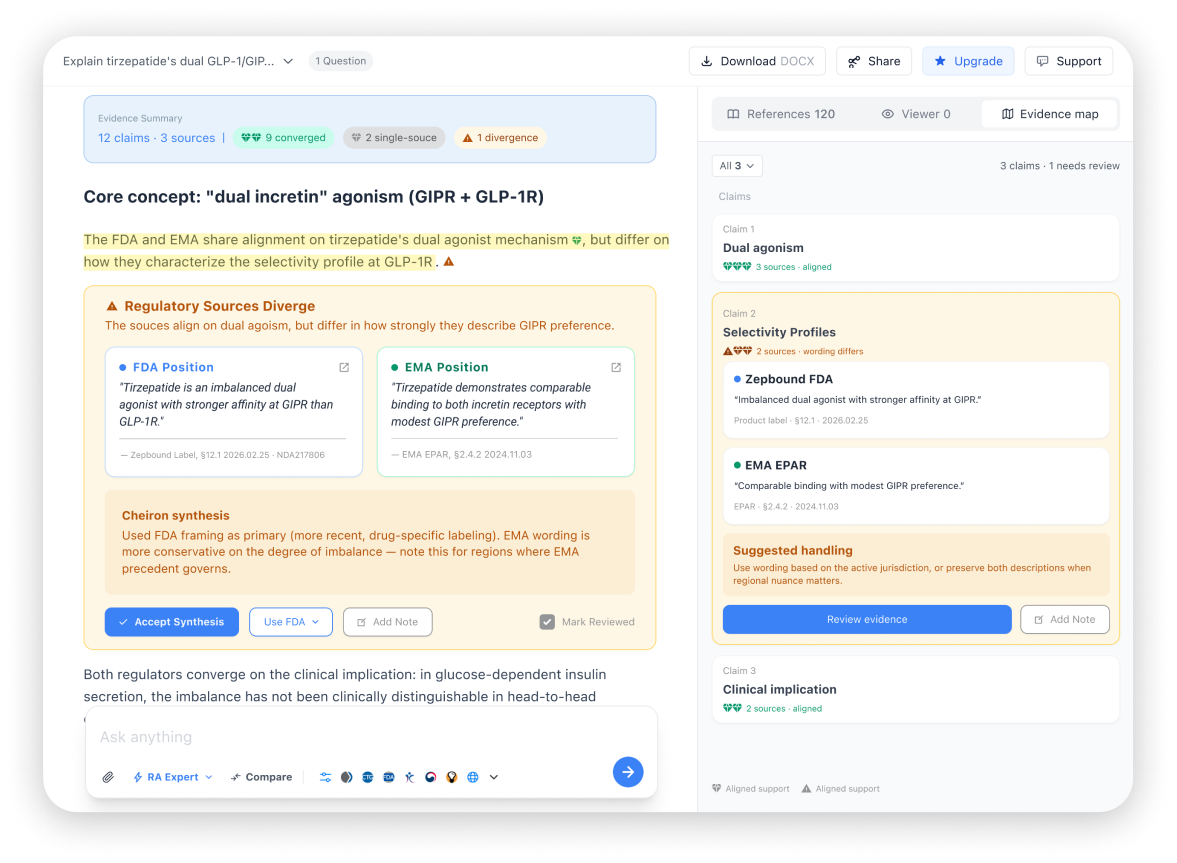Open the Use FDA dropdown
Image resolution: width=1177 pixels, height=863 pixels.
coord(290,622)
